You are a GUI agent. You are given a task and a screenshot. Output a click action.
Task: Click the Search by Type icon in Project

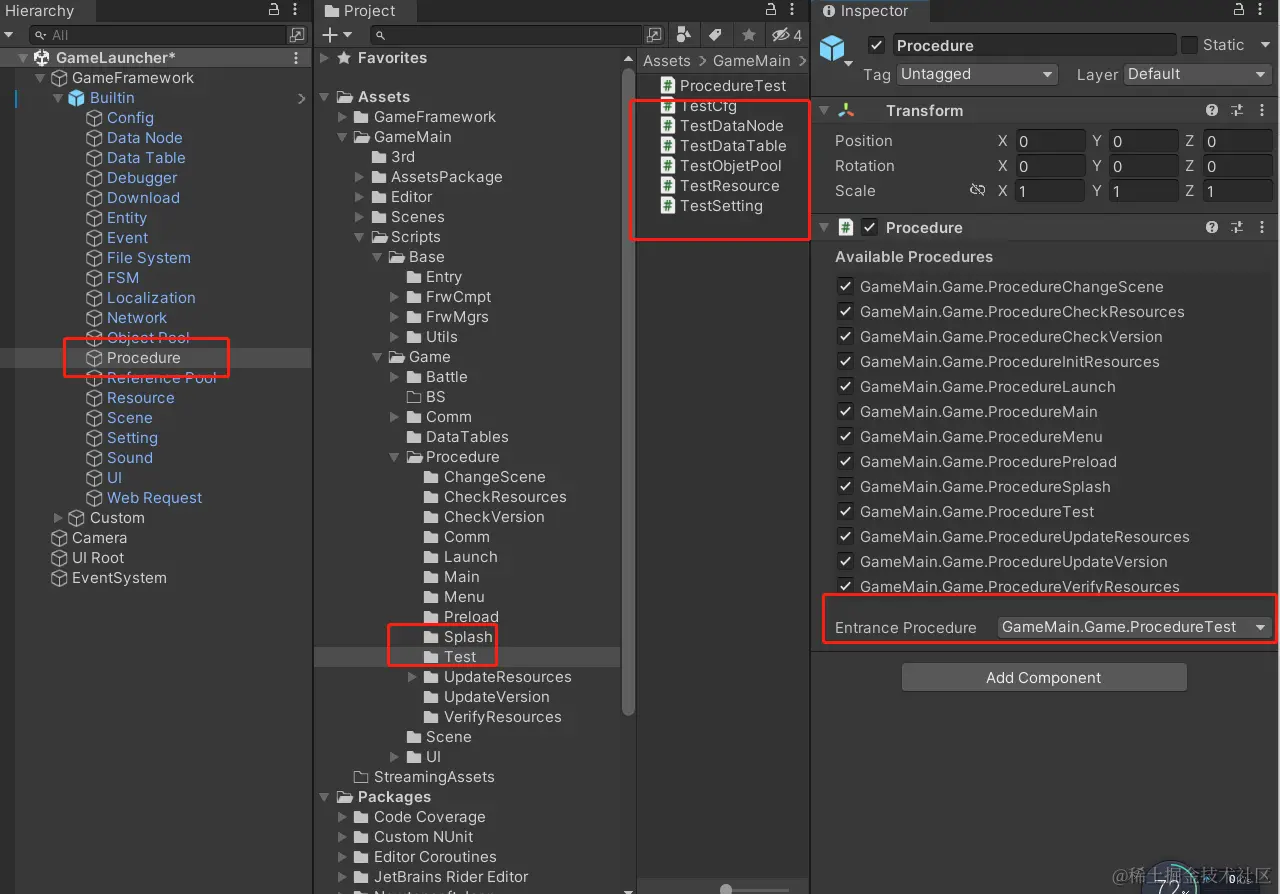(684, 35)
